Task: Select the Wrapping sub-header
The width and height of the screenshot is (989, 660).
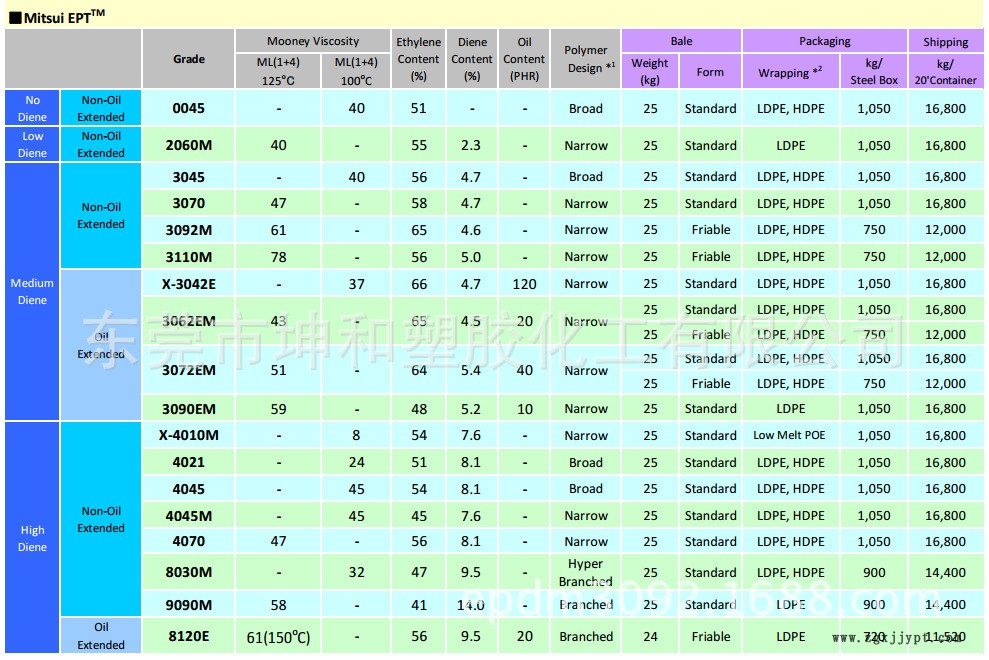Action: 789,72
